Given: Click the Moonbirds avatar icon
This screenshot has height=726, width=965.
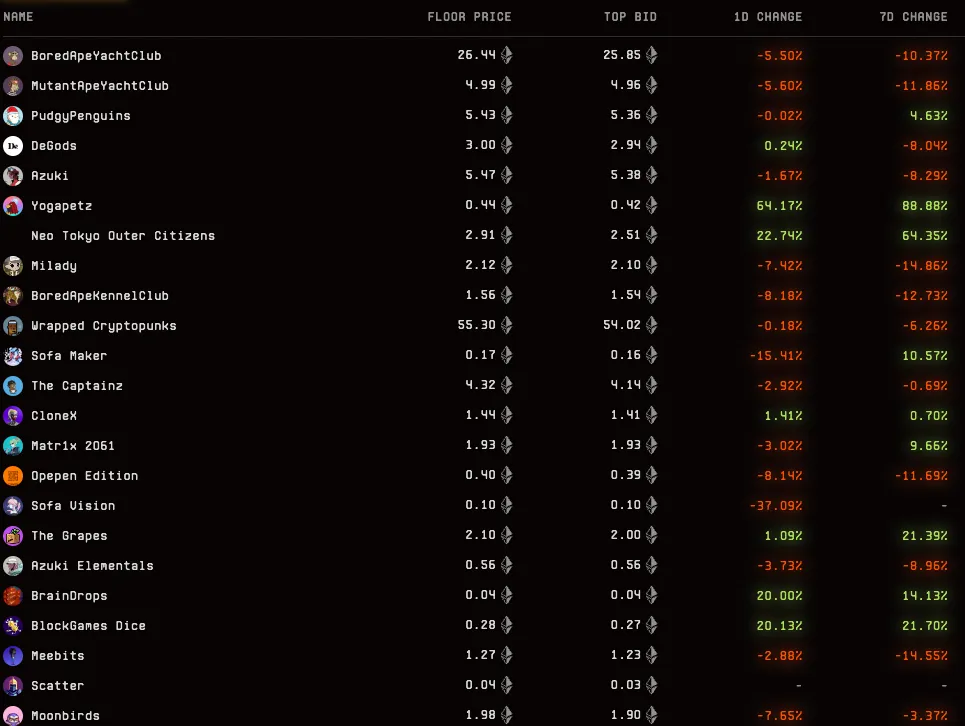Looking at the screenshot, I should tap(13, 716).
